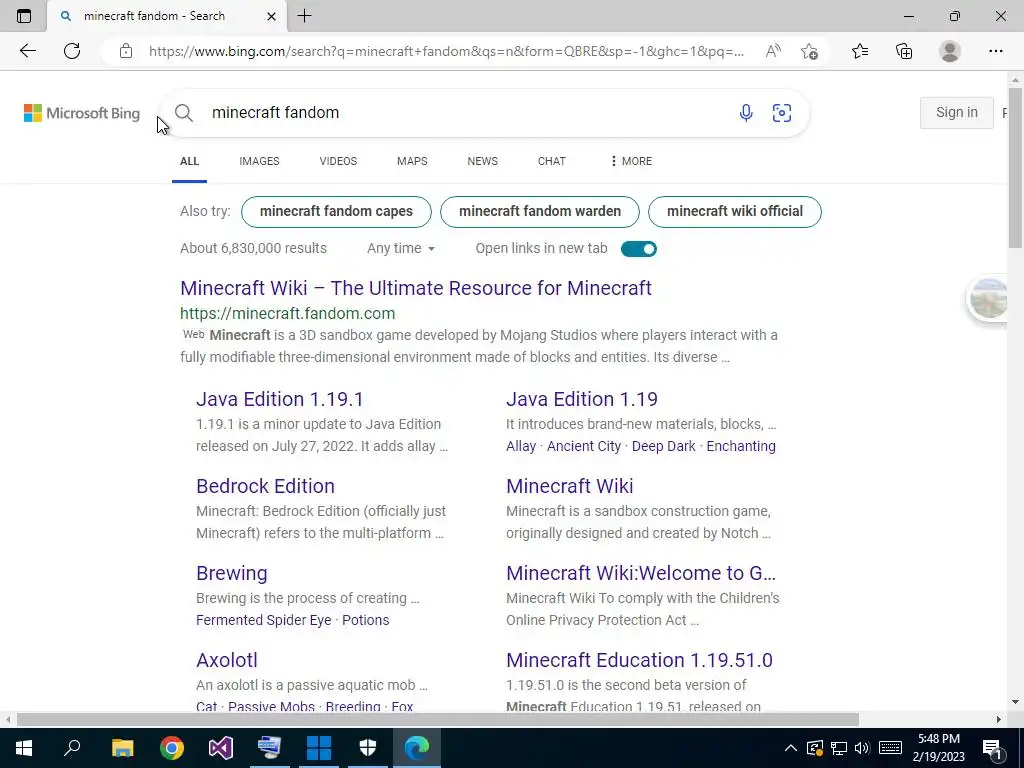Screen dimensions: 1024x768
Task: Open the Brewing link
Action: [x=232, y=573]
